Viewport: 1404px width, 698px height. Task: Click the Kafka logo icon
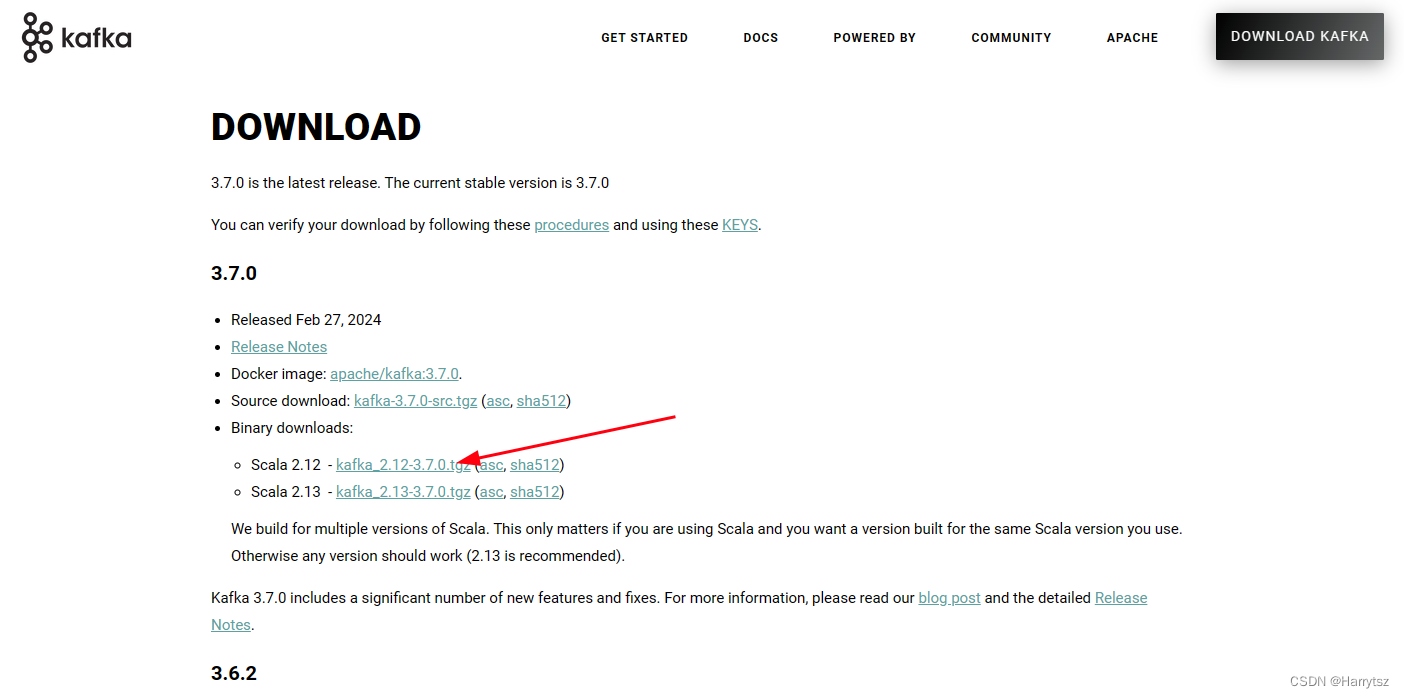38,38
